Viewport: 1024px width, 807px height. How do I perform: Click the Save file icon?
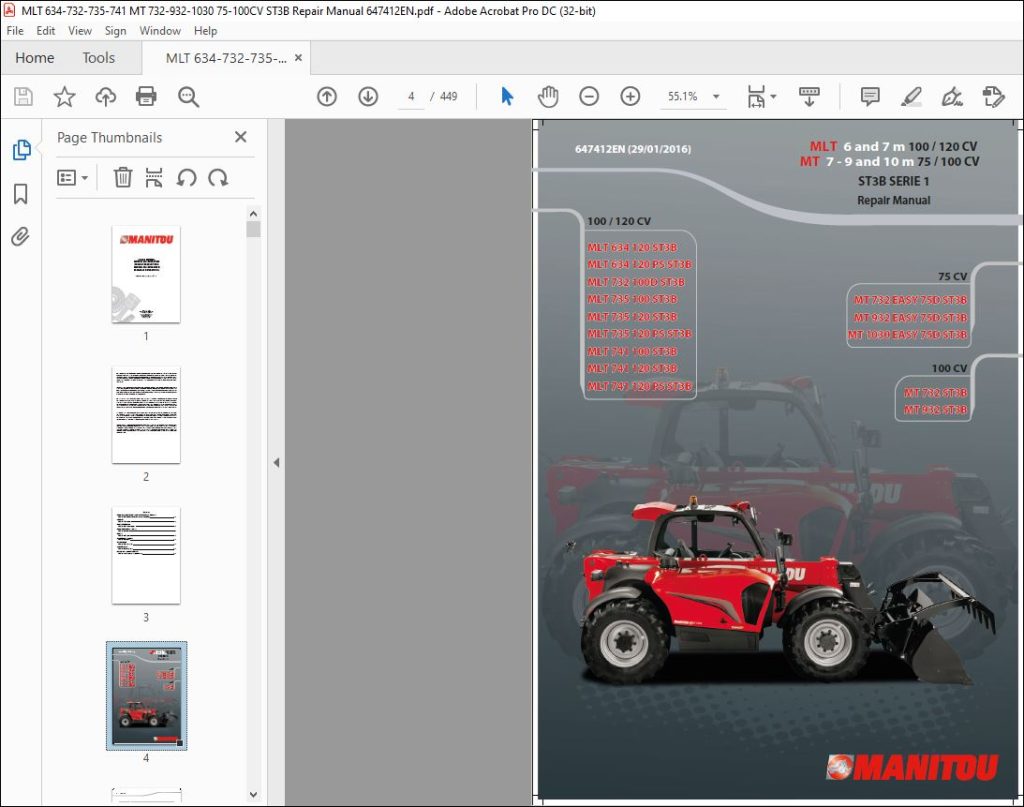[24, 97]
